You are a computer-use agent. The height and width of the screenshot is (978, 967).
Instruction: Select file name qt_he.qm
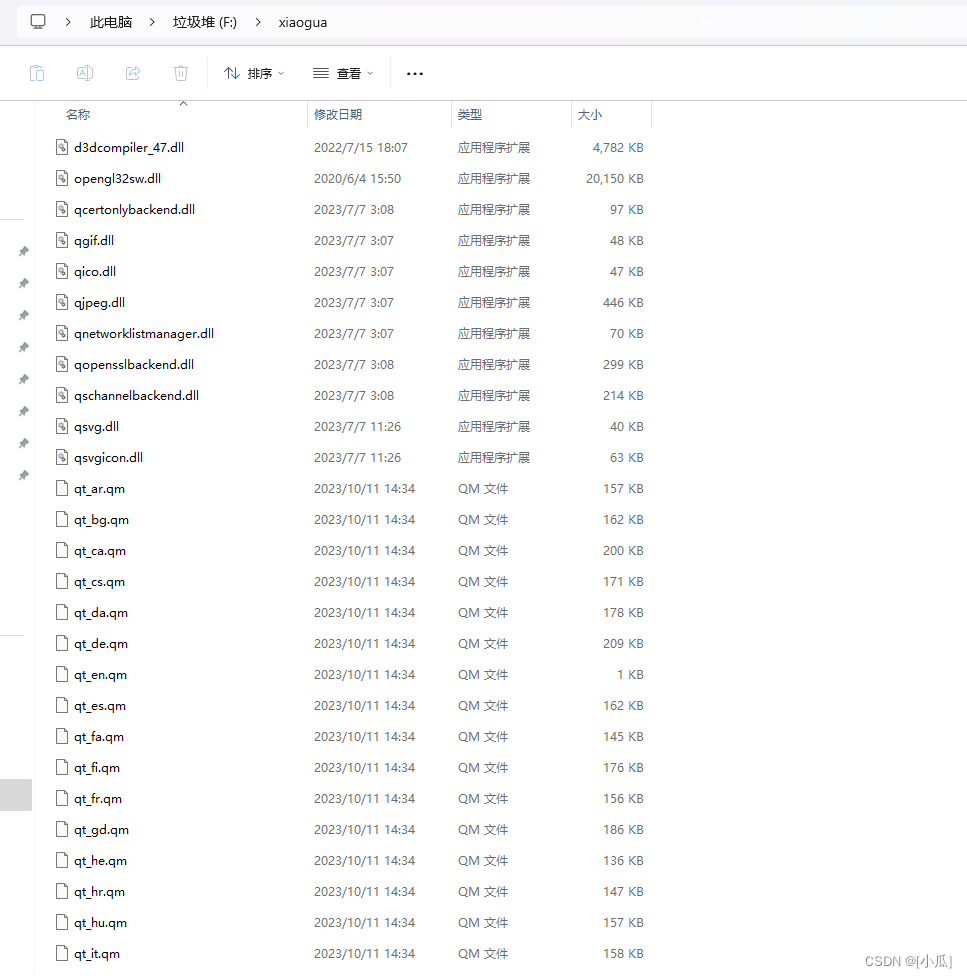(x=100, y=861)
